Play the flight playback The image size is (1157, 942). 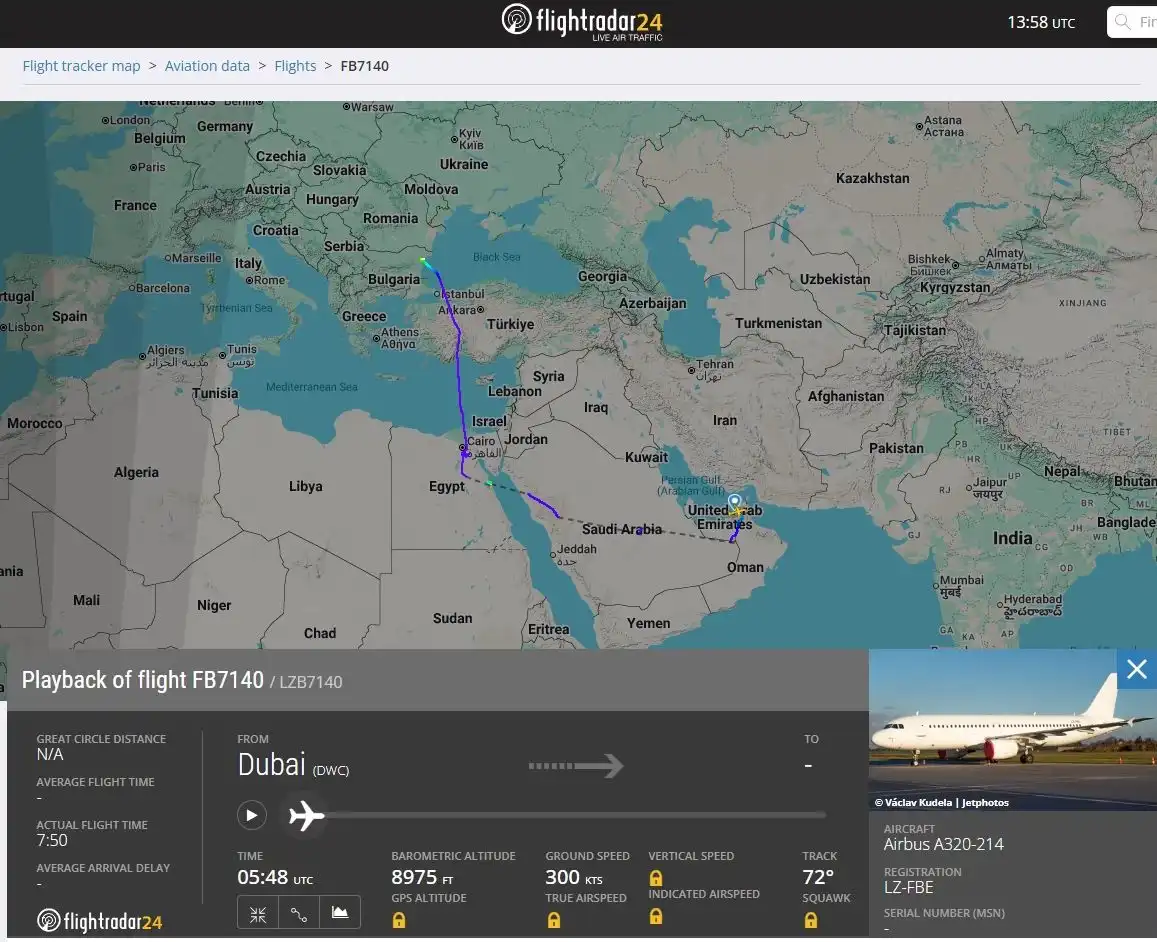coord(252,815)
